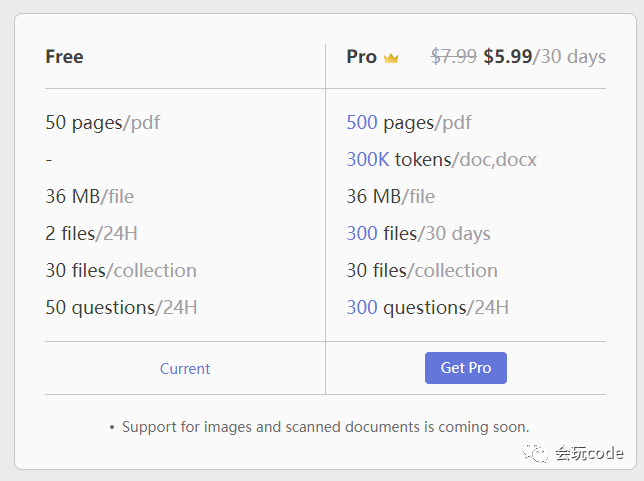Screen dimensions: 644x481
Task: Click Free 30 files/collection row
Action: tap(121, 271)
